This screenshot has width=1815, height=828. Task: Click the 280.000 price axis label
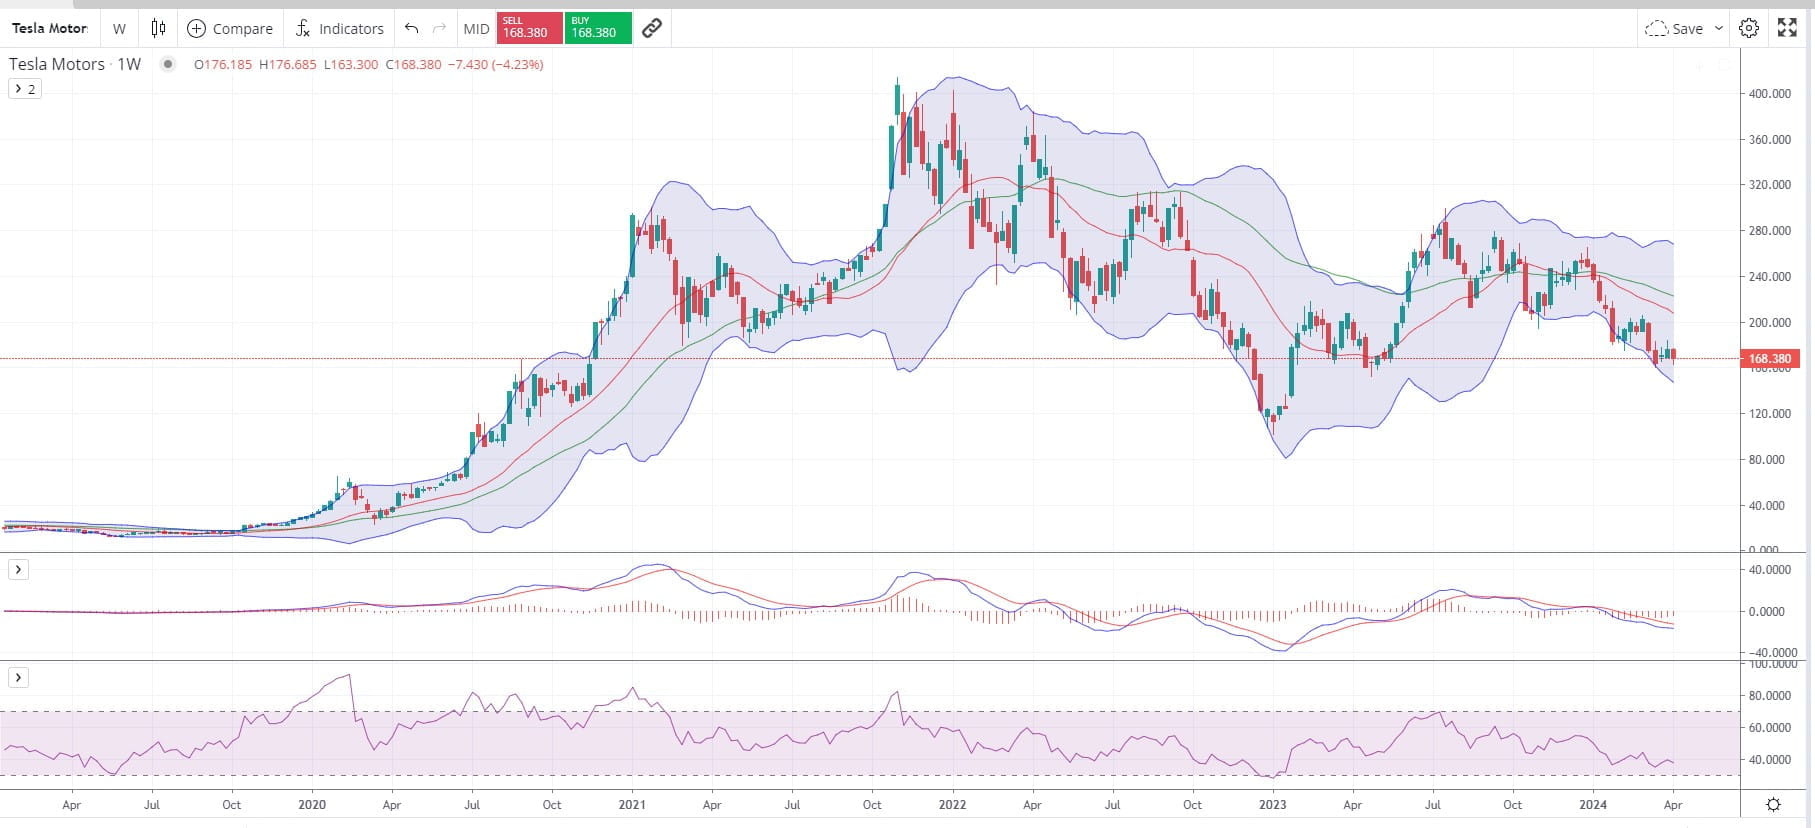pyautogui.click(x=1770, y=231)
